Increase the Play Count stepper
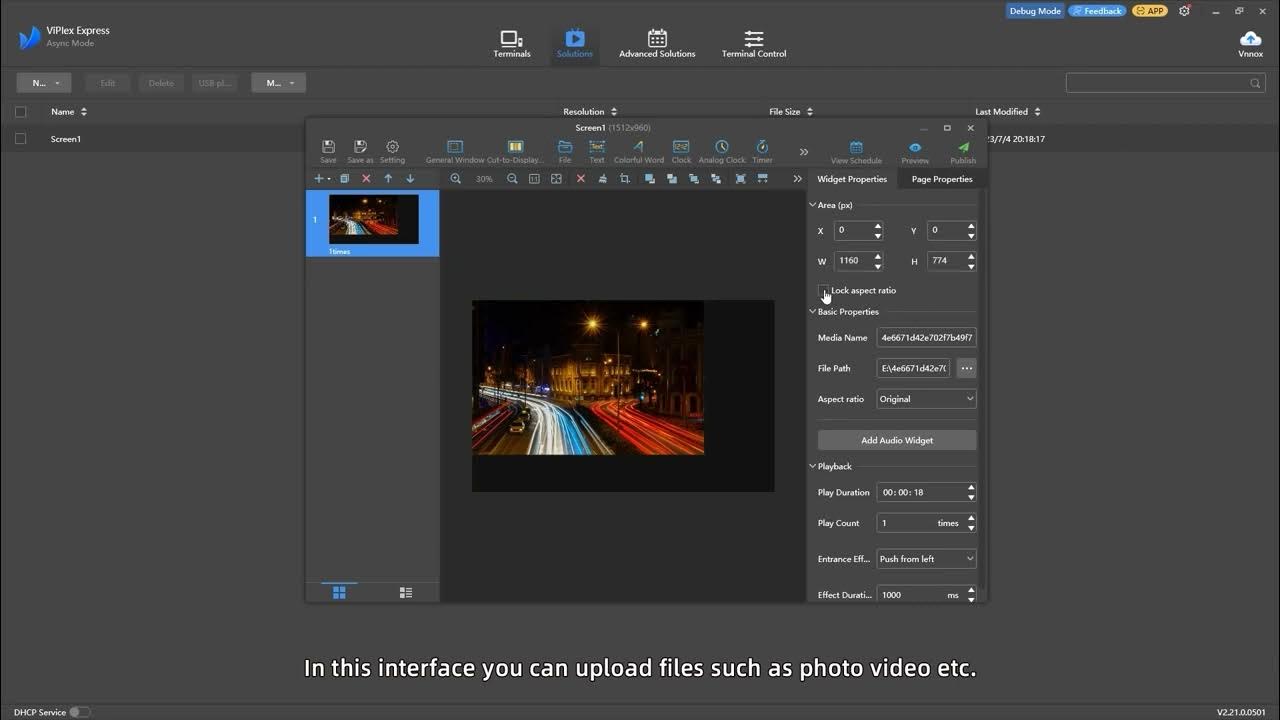 pyautogui.click(x=971, y=518)
